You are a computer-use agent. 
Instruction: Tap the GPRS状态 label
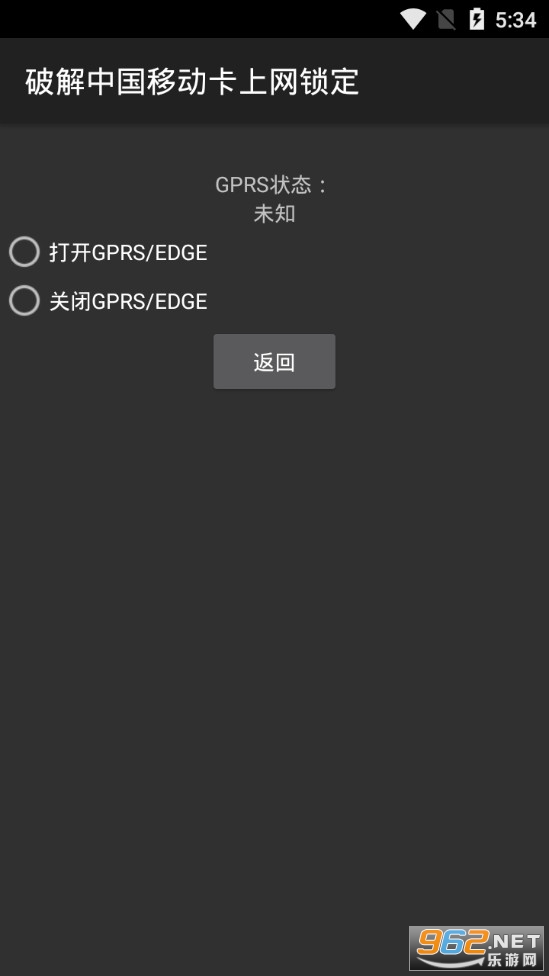pos(272,185)
